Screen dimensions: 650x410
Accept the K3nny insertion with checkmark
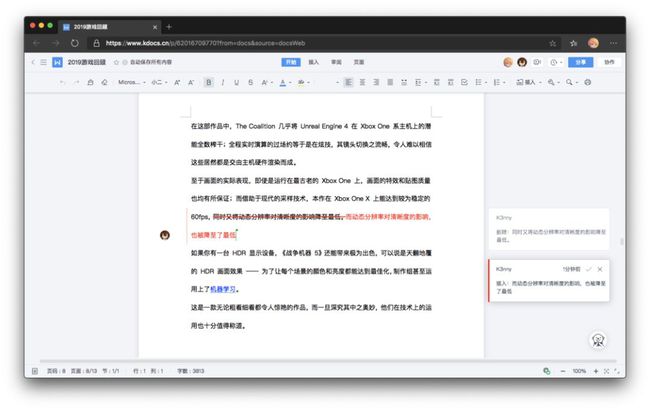coord(589,269)
